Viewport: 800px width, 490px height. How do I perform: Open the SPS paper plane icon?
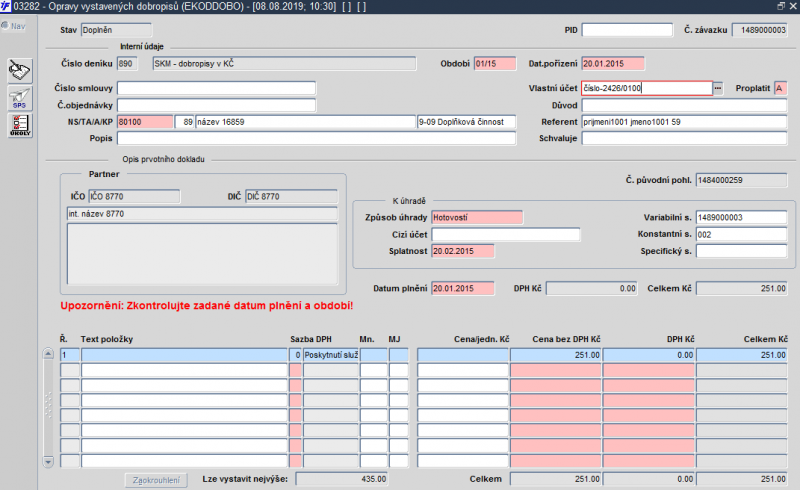19,98
